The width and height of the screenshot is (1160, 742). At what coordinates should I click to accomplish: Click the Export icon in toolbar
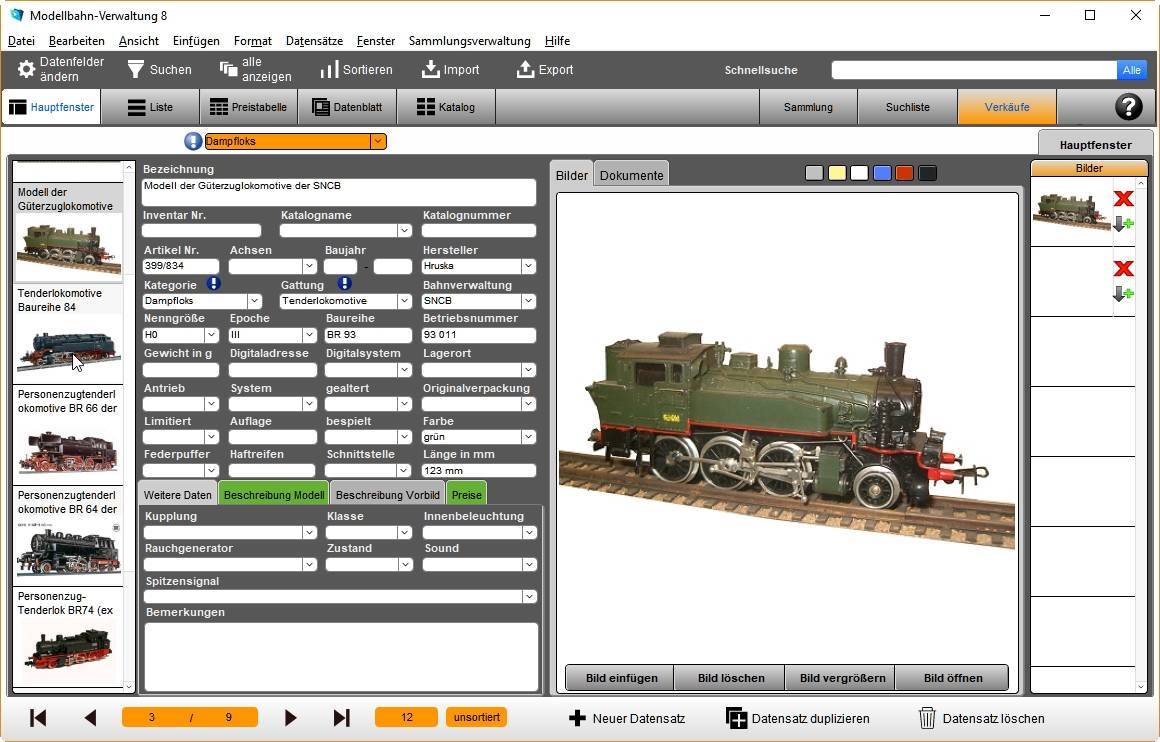click(x=525, y=70)
